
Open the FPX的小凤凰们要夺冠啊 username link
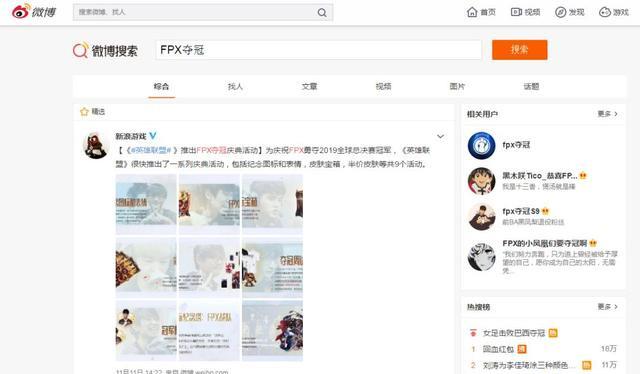[x=544, y=243]
